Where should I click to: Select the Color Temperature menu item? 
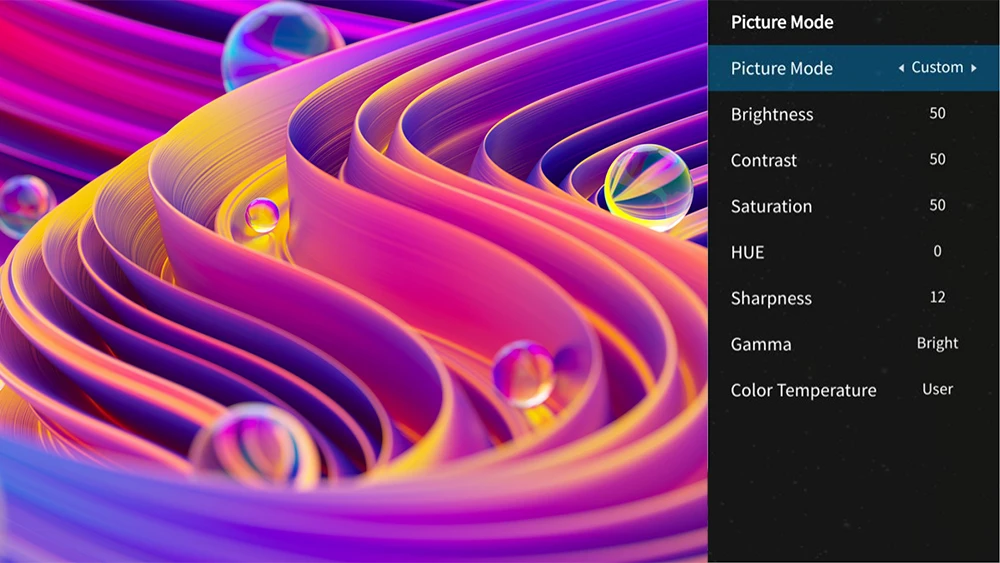(853, 390)
